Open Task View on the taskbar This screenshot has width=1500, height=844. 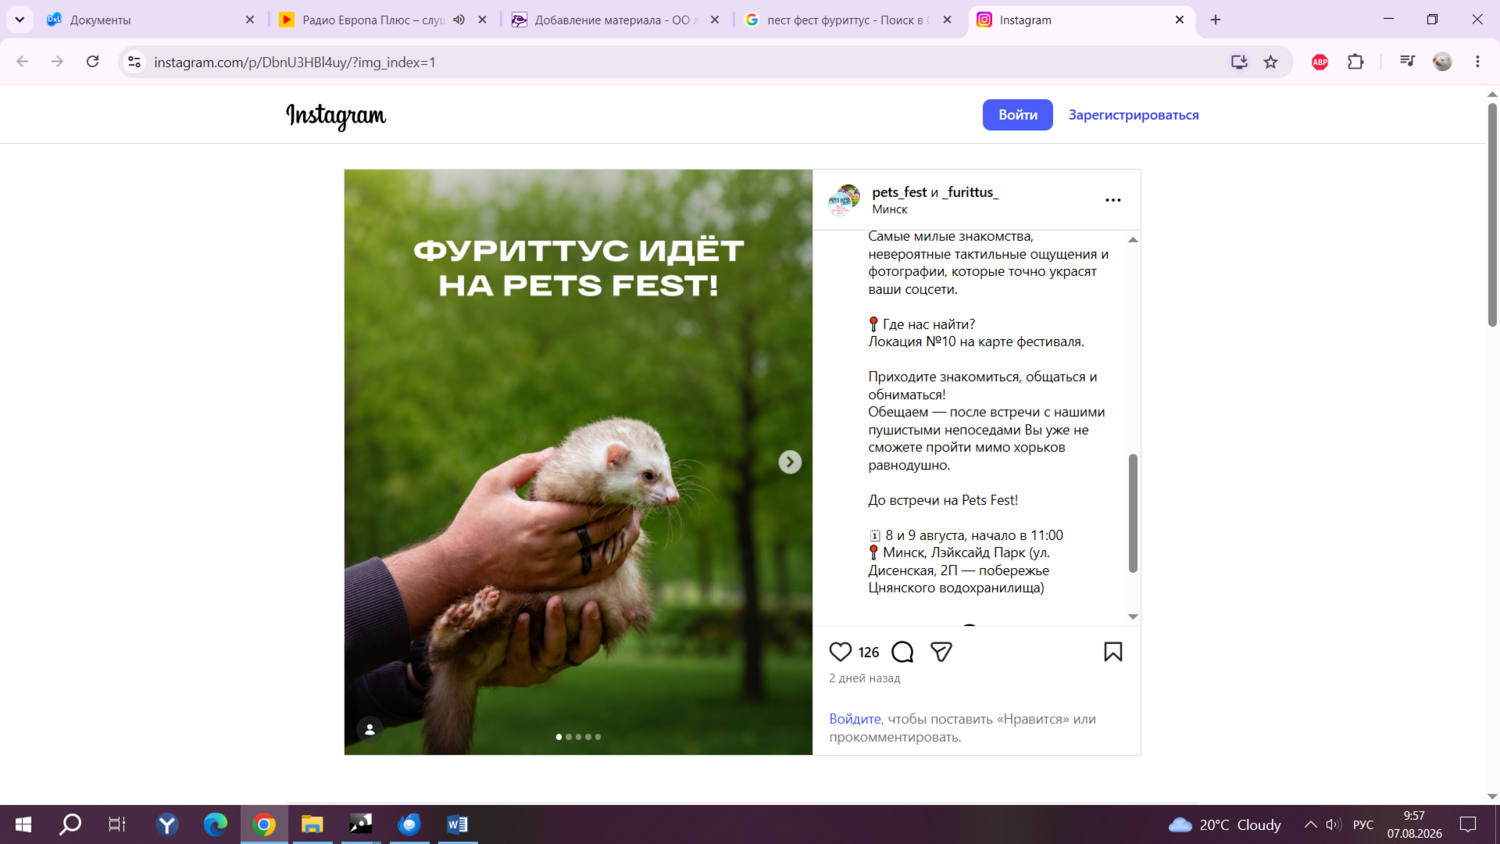tap(117, 824)
